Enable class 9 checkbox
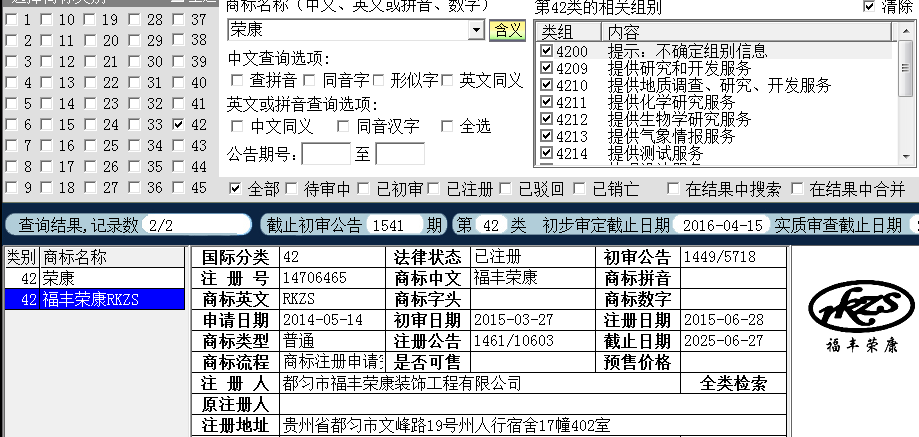The height and width of the screenshot is (437, 919). coord(11,188)
